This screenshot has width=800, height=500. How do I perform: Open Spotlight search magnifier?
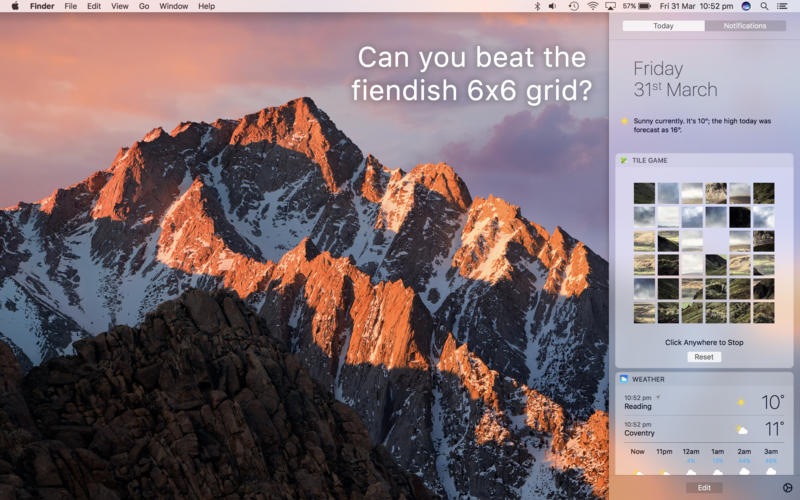[764, 6]
